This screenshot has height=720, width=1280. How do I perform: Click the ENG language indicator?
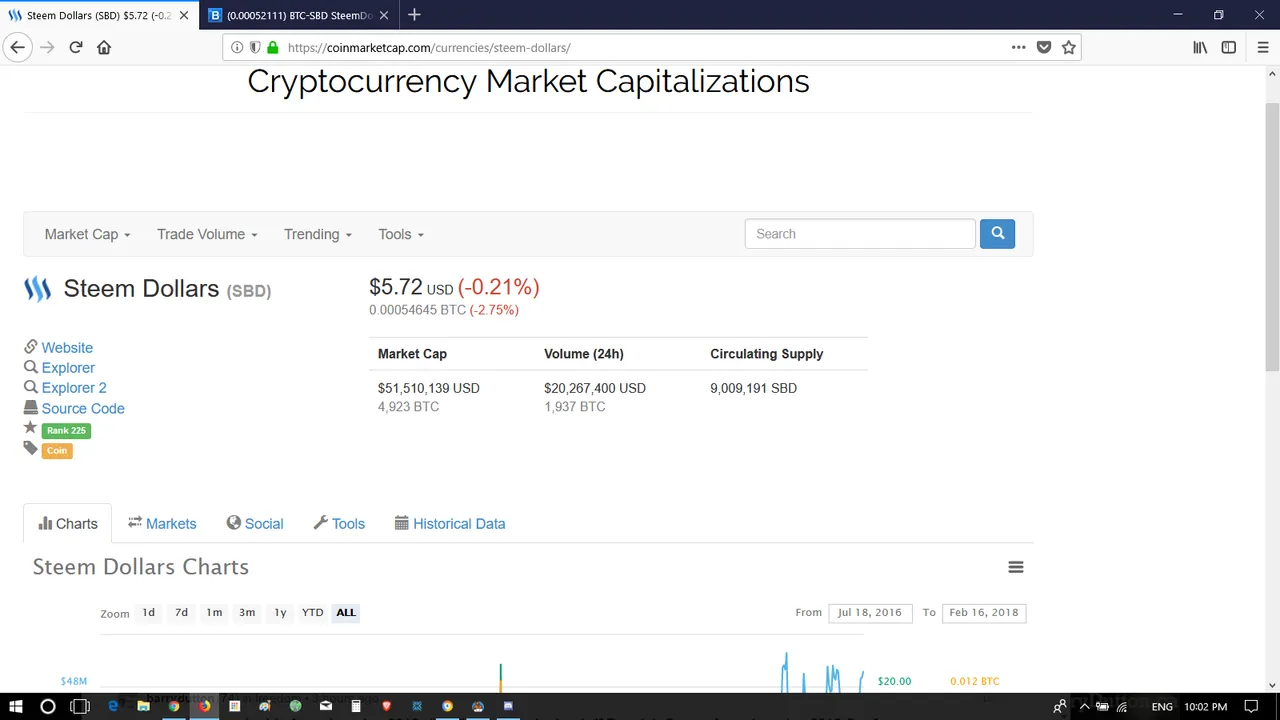coord(1162,707)
